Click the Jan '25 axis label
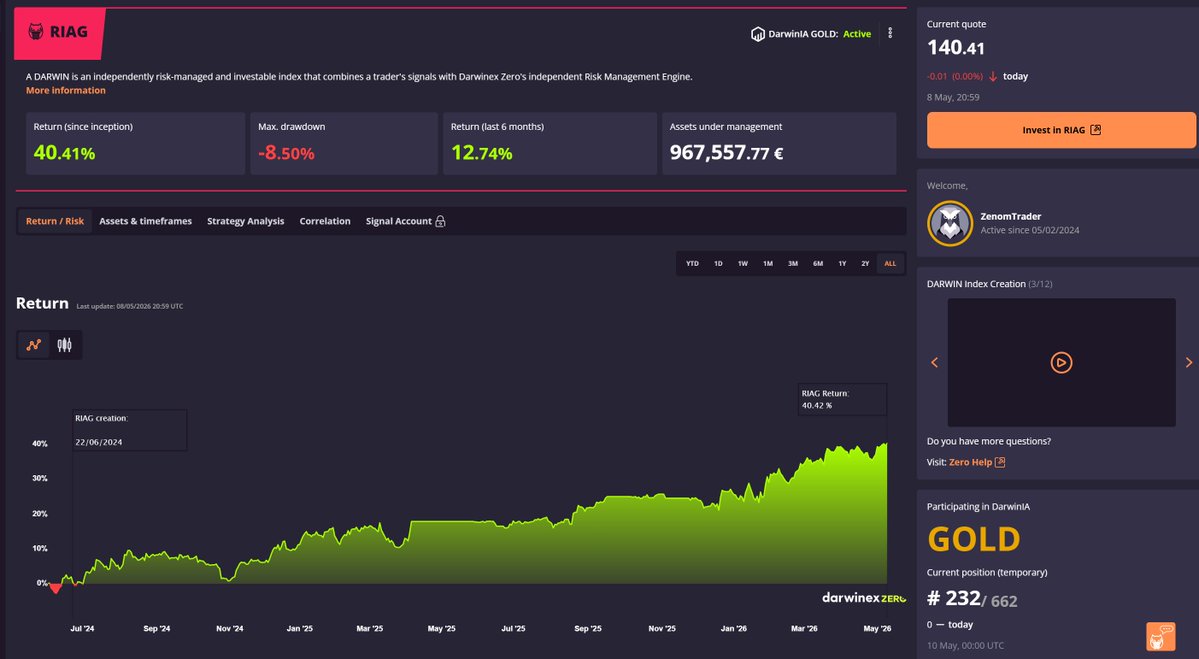 [x=300, y=628]
